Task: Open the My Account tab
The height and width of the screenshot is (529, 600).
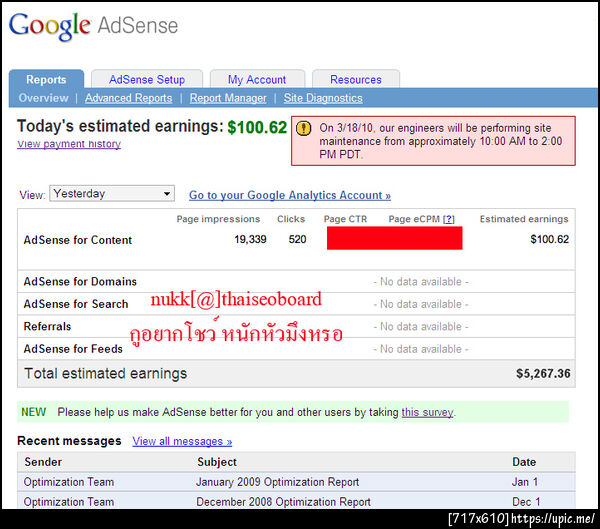Action: coord(257,80)
